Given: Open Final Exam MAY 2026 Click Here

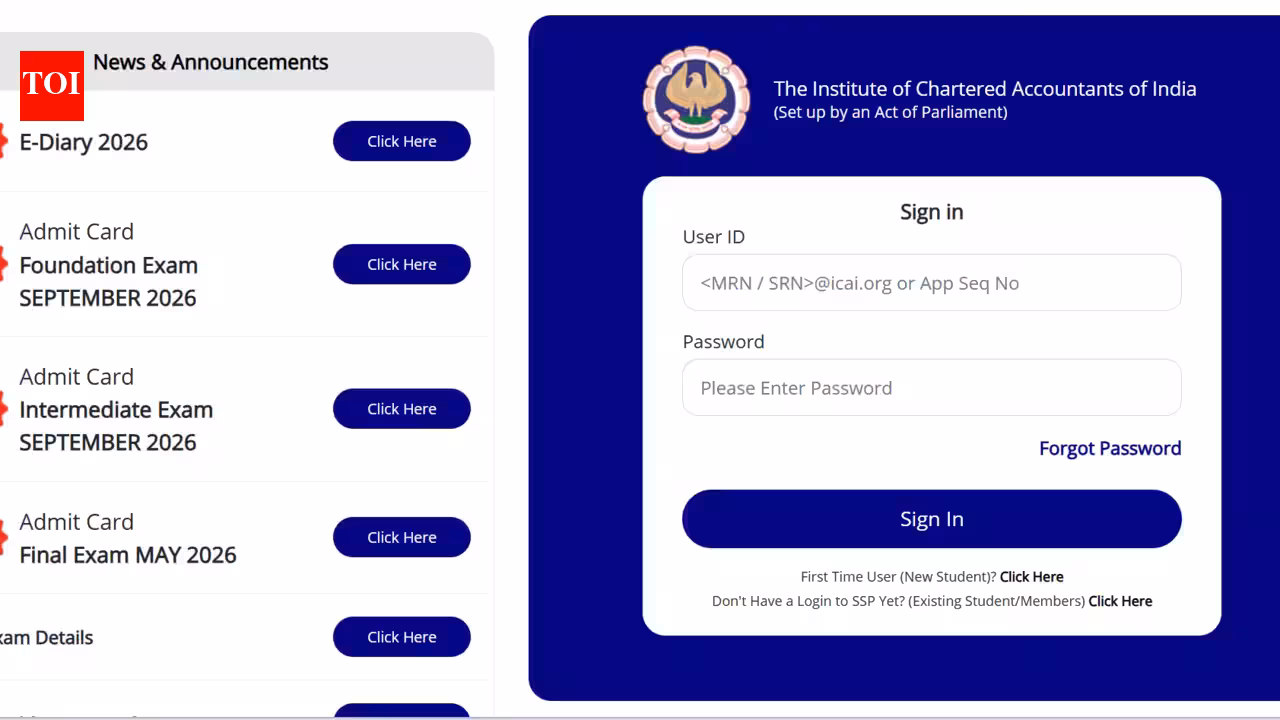Looking at the screenshot, I should click(x=402, y=537).
